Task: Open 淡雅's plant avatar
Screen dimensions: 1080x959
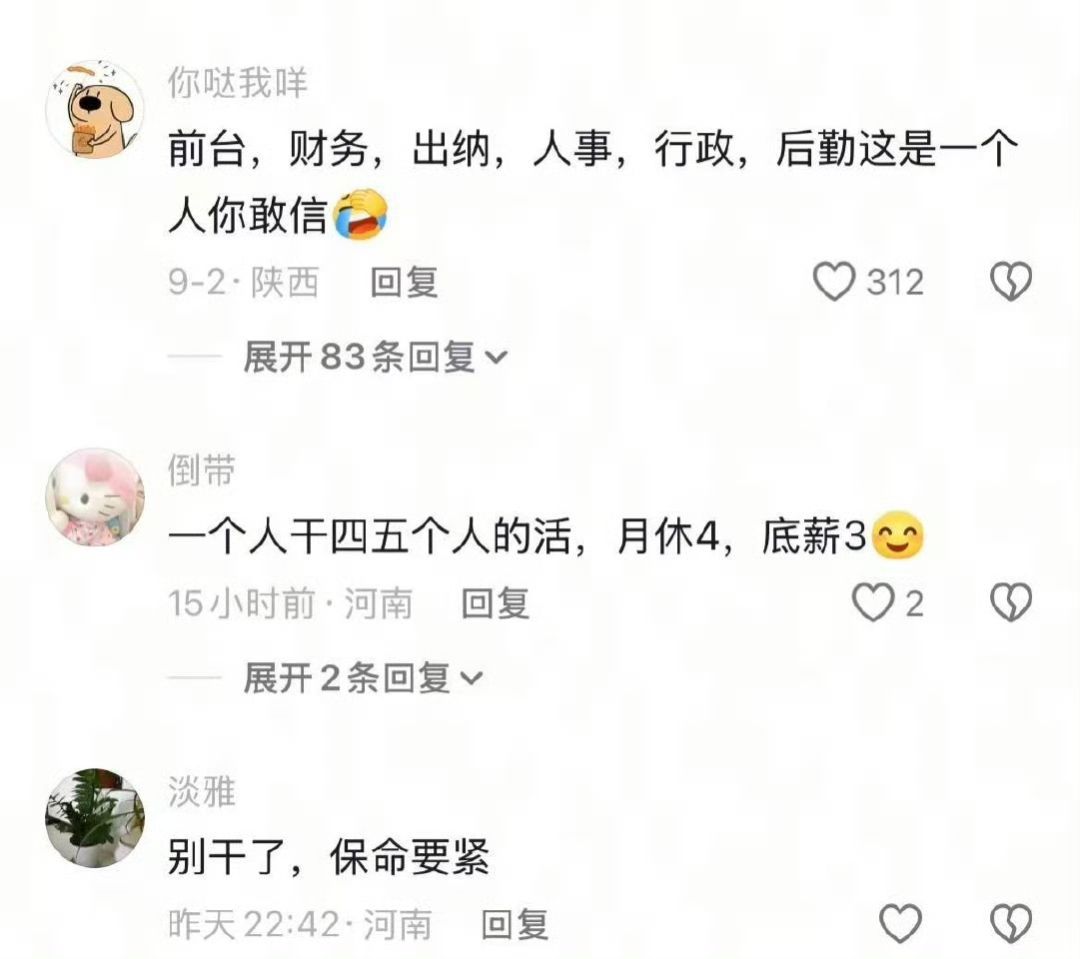Action: 95,818
